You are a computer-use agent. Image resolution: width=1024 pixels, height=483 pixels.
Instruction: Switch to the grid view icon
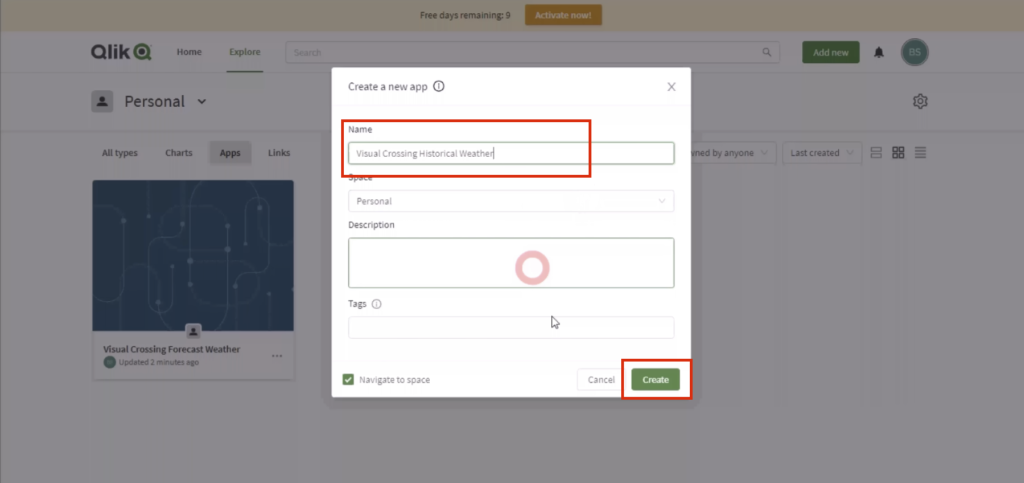(898, 153)
